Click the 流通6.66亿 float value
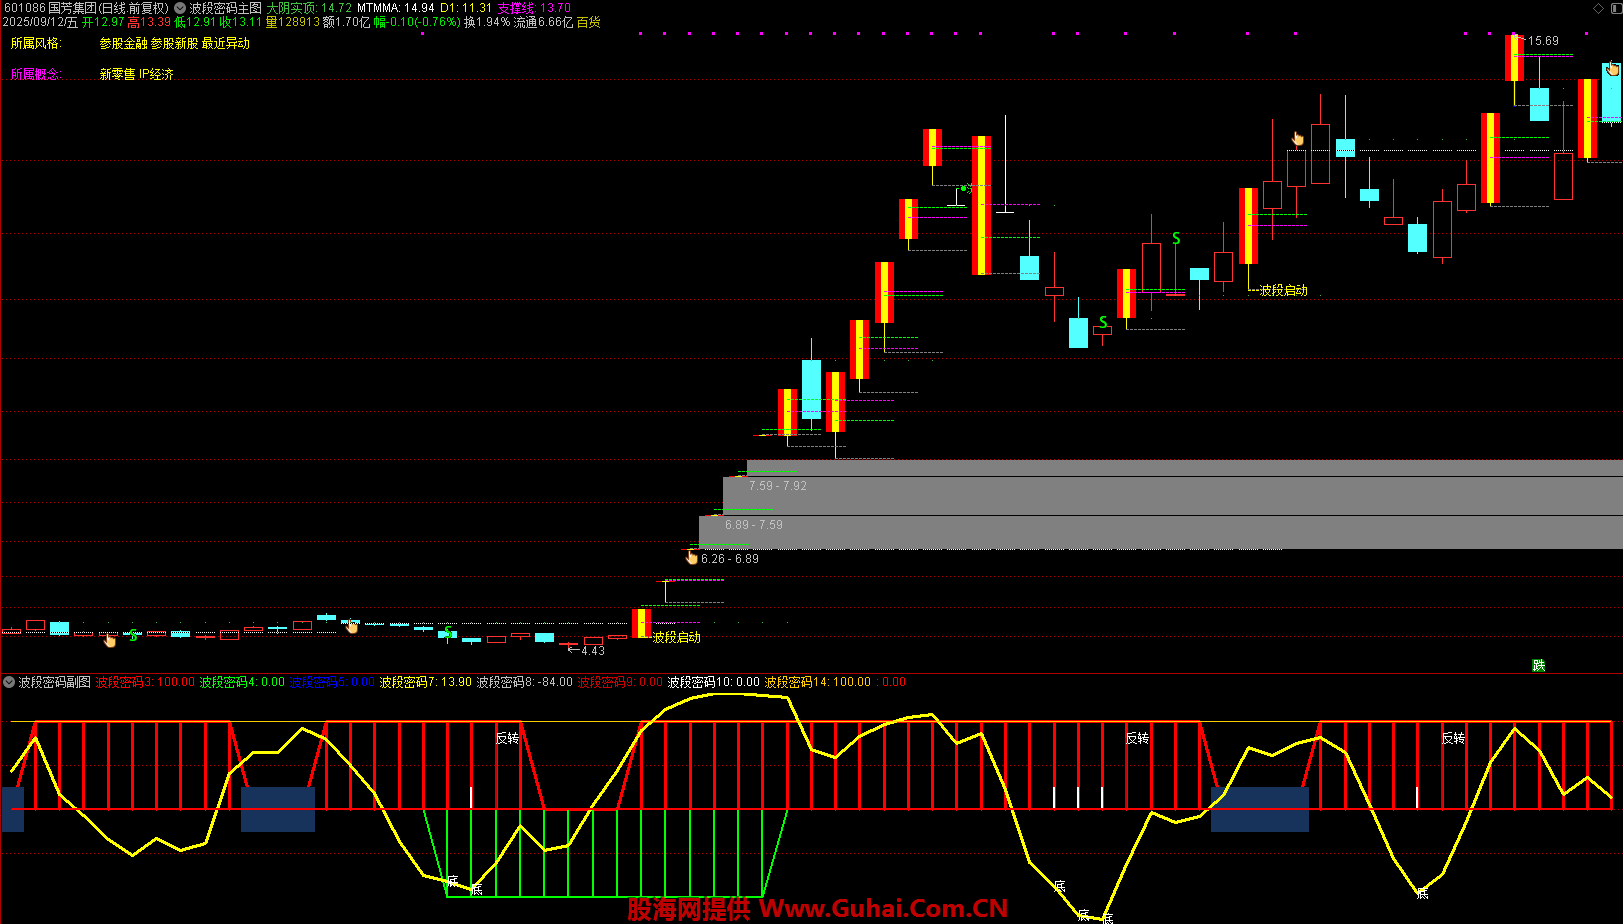1623x924 pixels. click(x=544, y=22)
